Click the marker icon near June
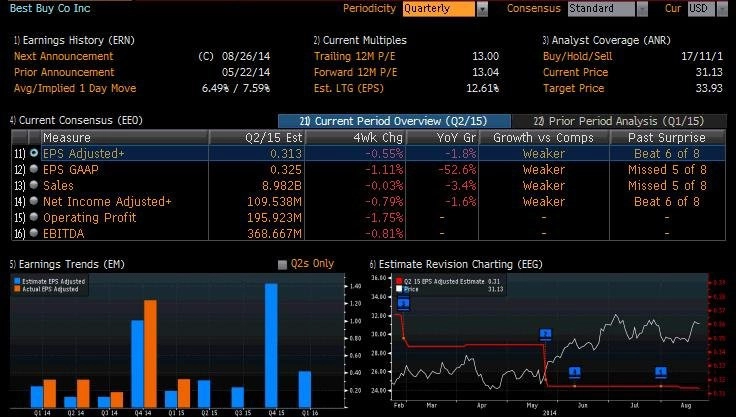 pyautogui.click(x=575, y=372)
